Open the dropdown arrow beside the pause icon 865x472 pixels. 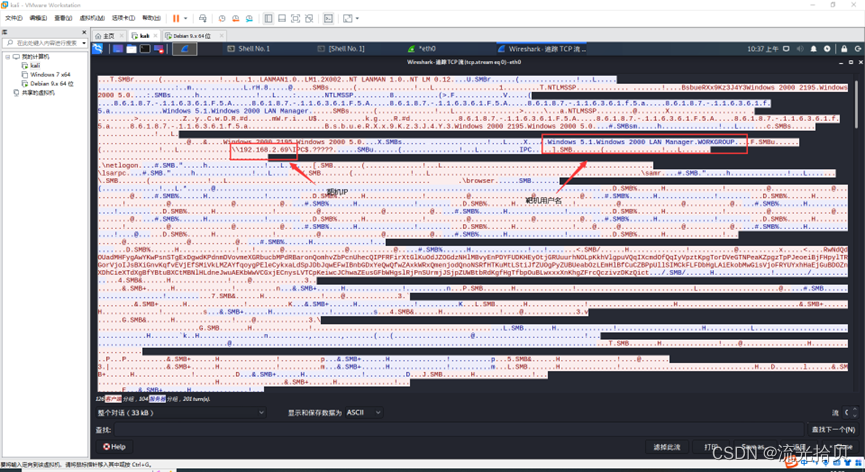click(x=185, y=18)
